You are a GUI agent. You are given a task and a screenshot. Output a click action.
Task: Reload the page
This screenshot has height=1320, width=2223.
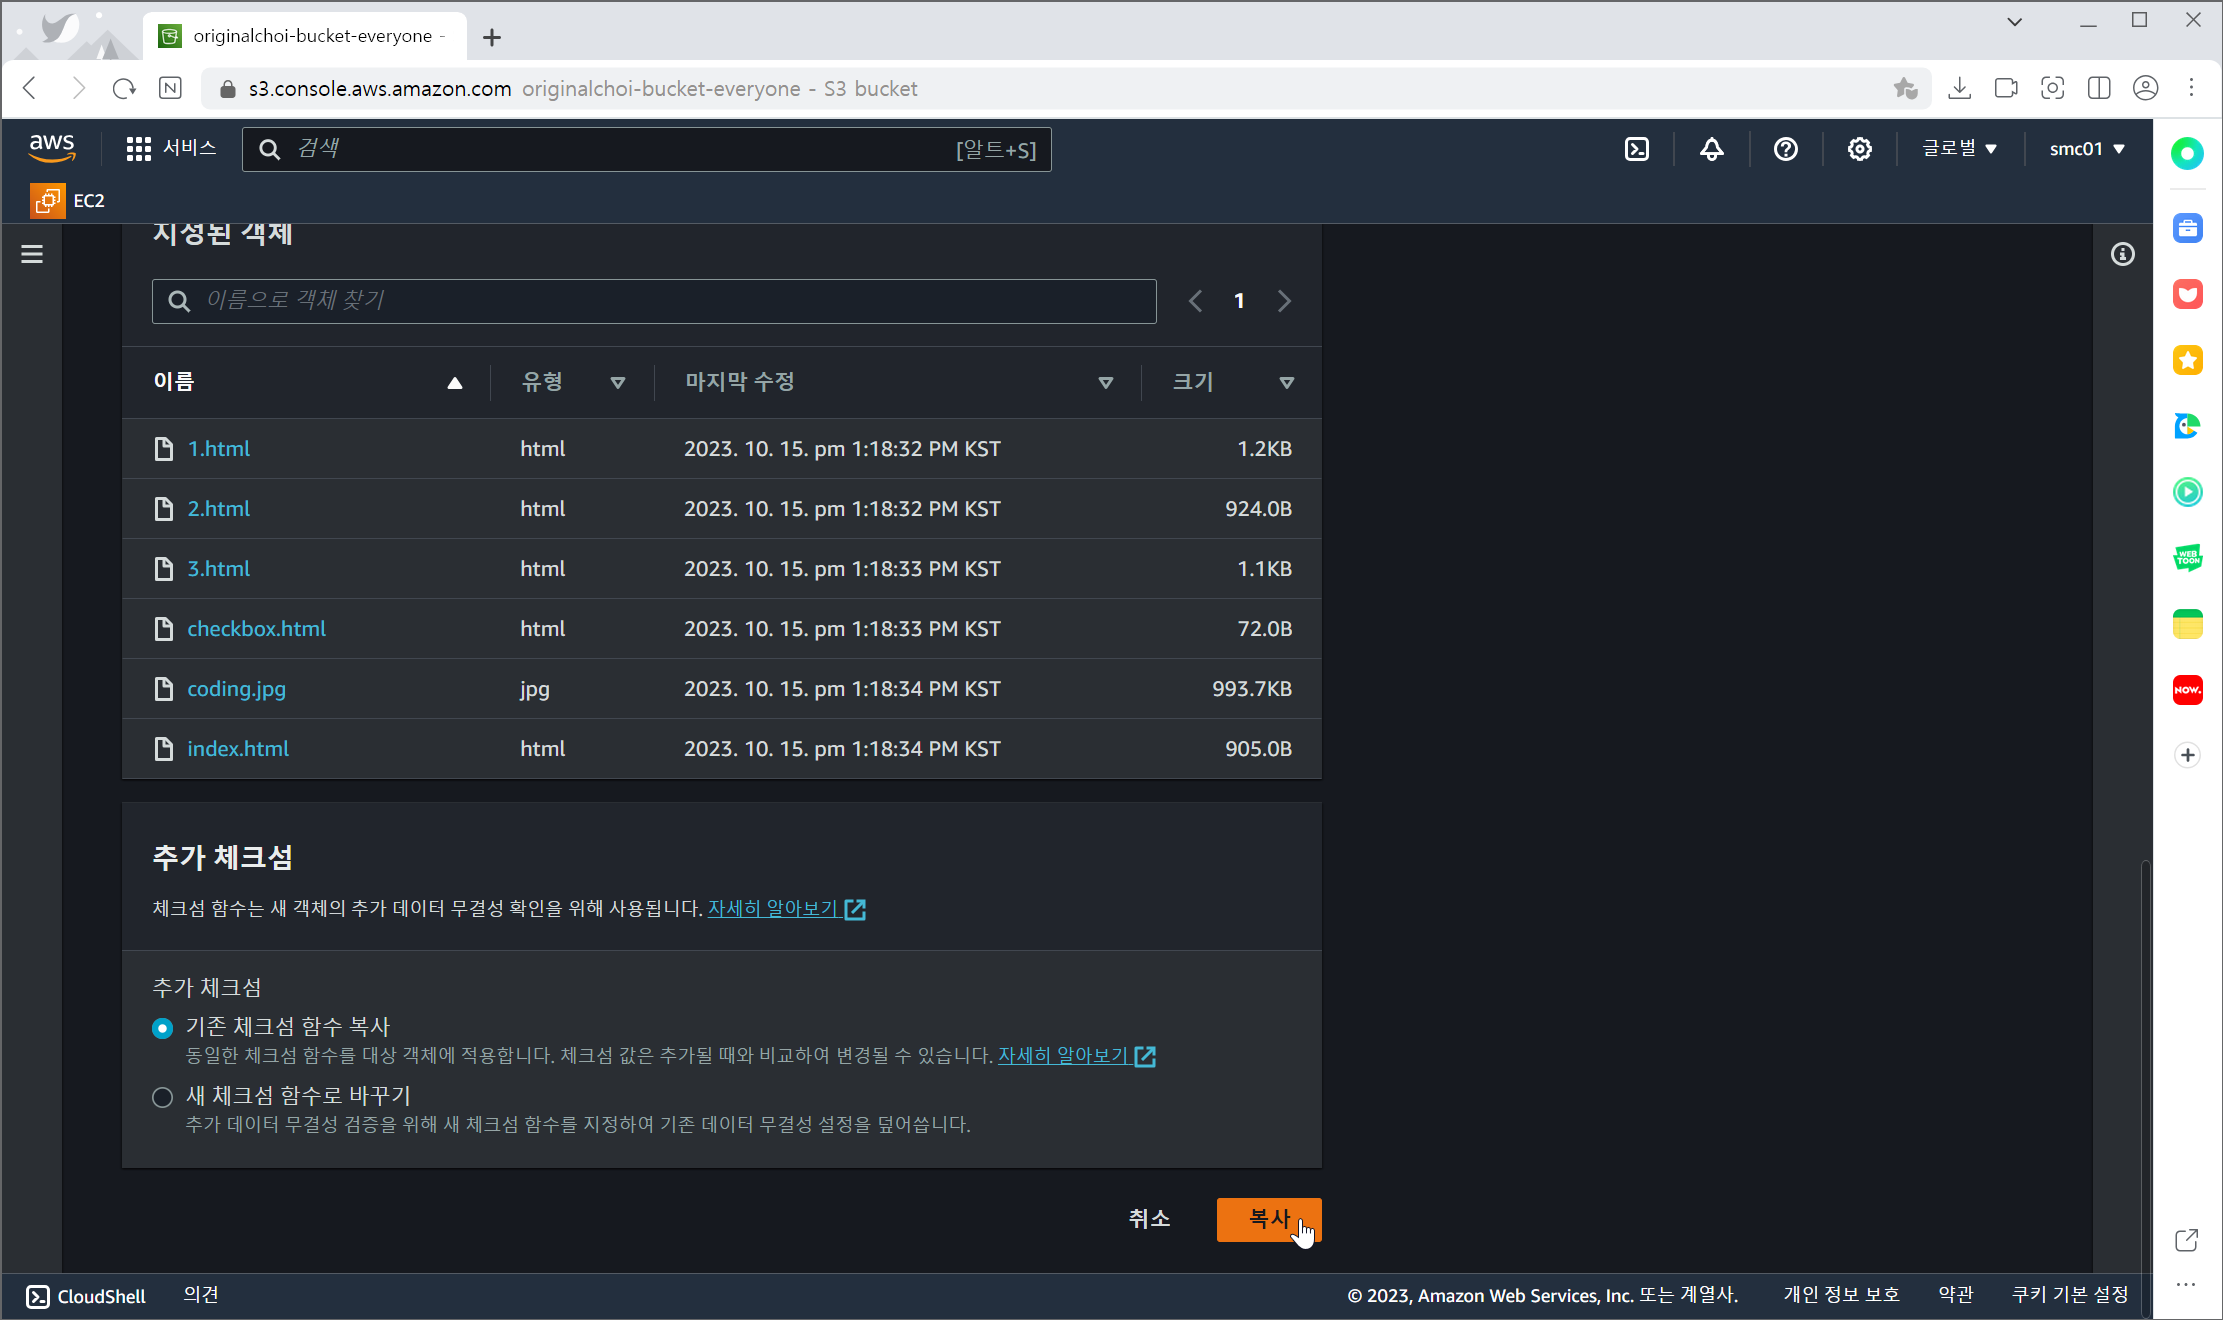pos(124,88)
